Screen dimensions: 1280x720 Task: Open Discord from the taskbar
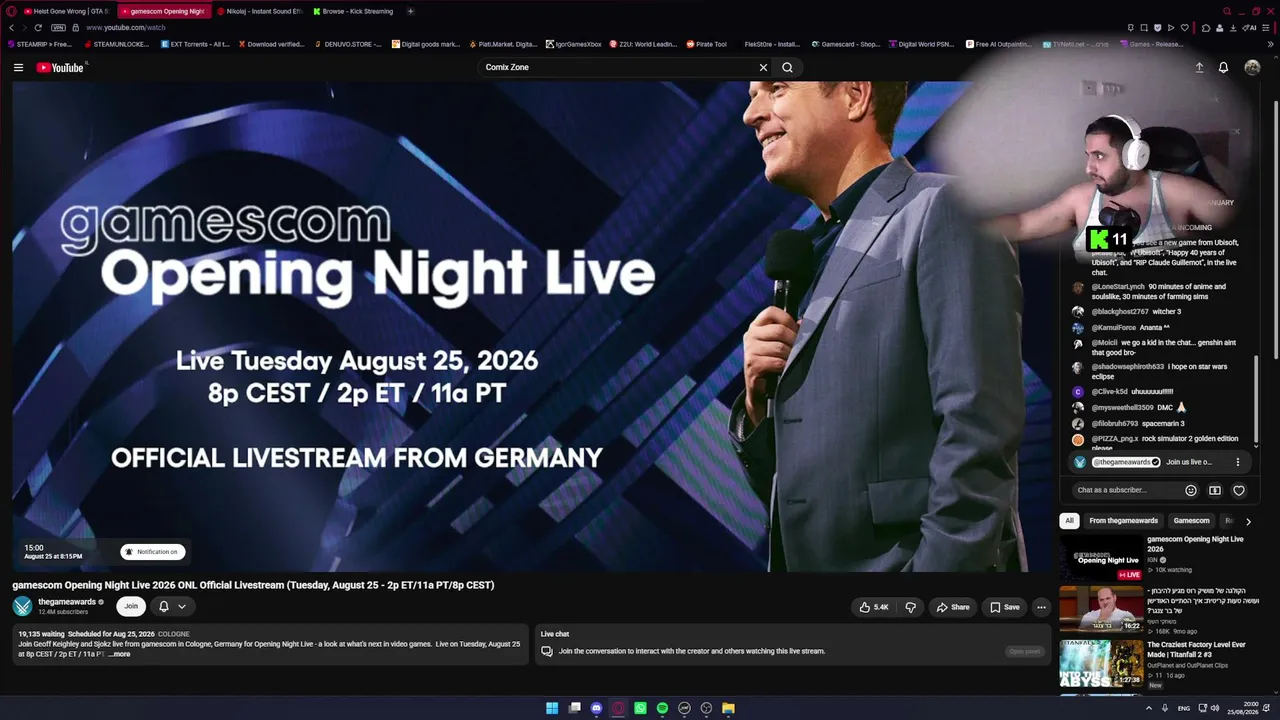[x=596, y=708]
